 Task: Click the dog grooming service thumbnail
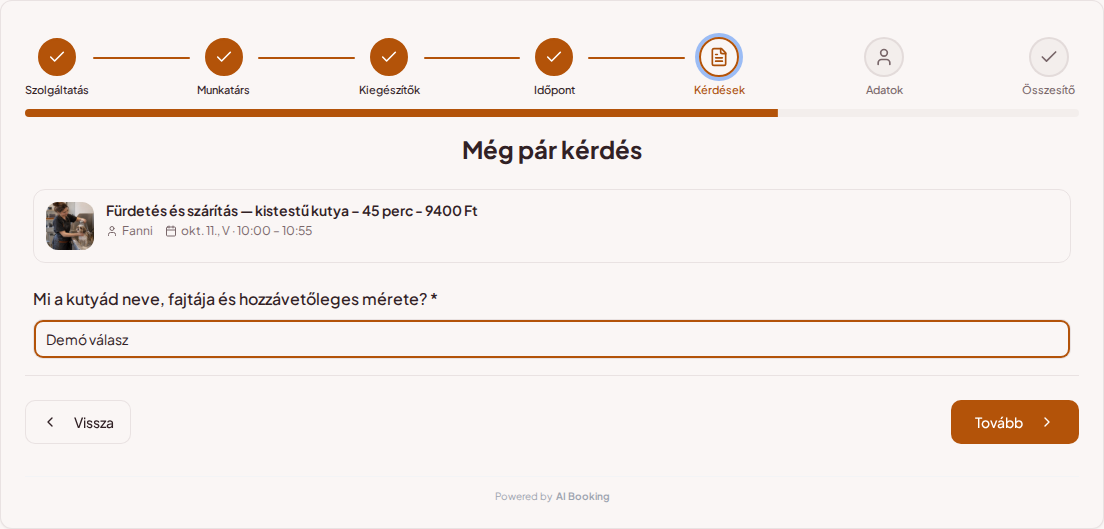pos(70,226)
